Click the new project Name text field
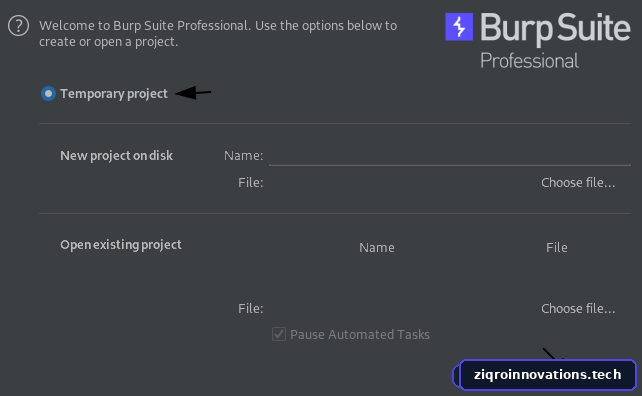 click(450, 156)
